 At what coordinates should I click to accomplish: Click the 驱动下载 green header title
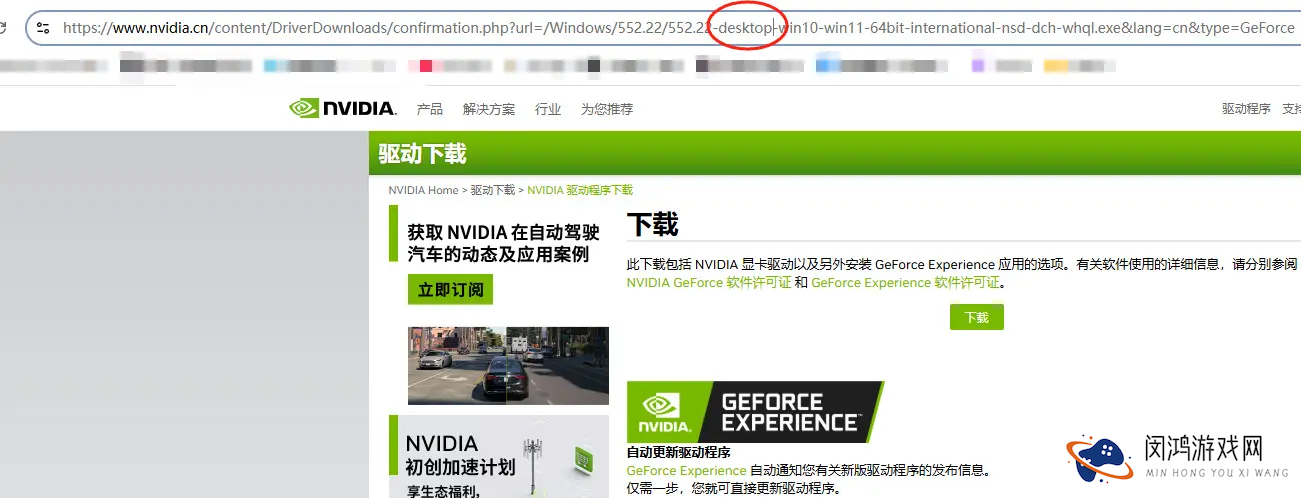click(423, 154)
